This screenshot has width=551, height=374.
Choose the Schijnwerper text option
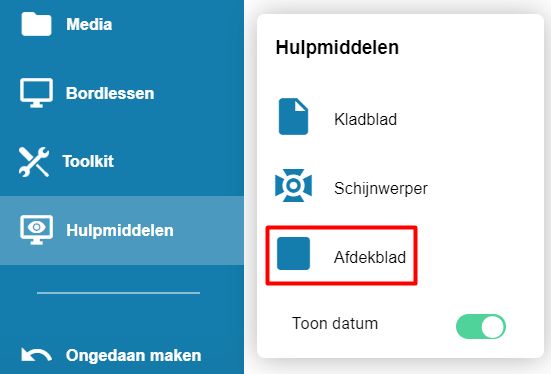(x=381, y=188)
